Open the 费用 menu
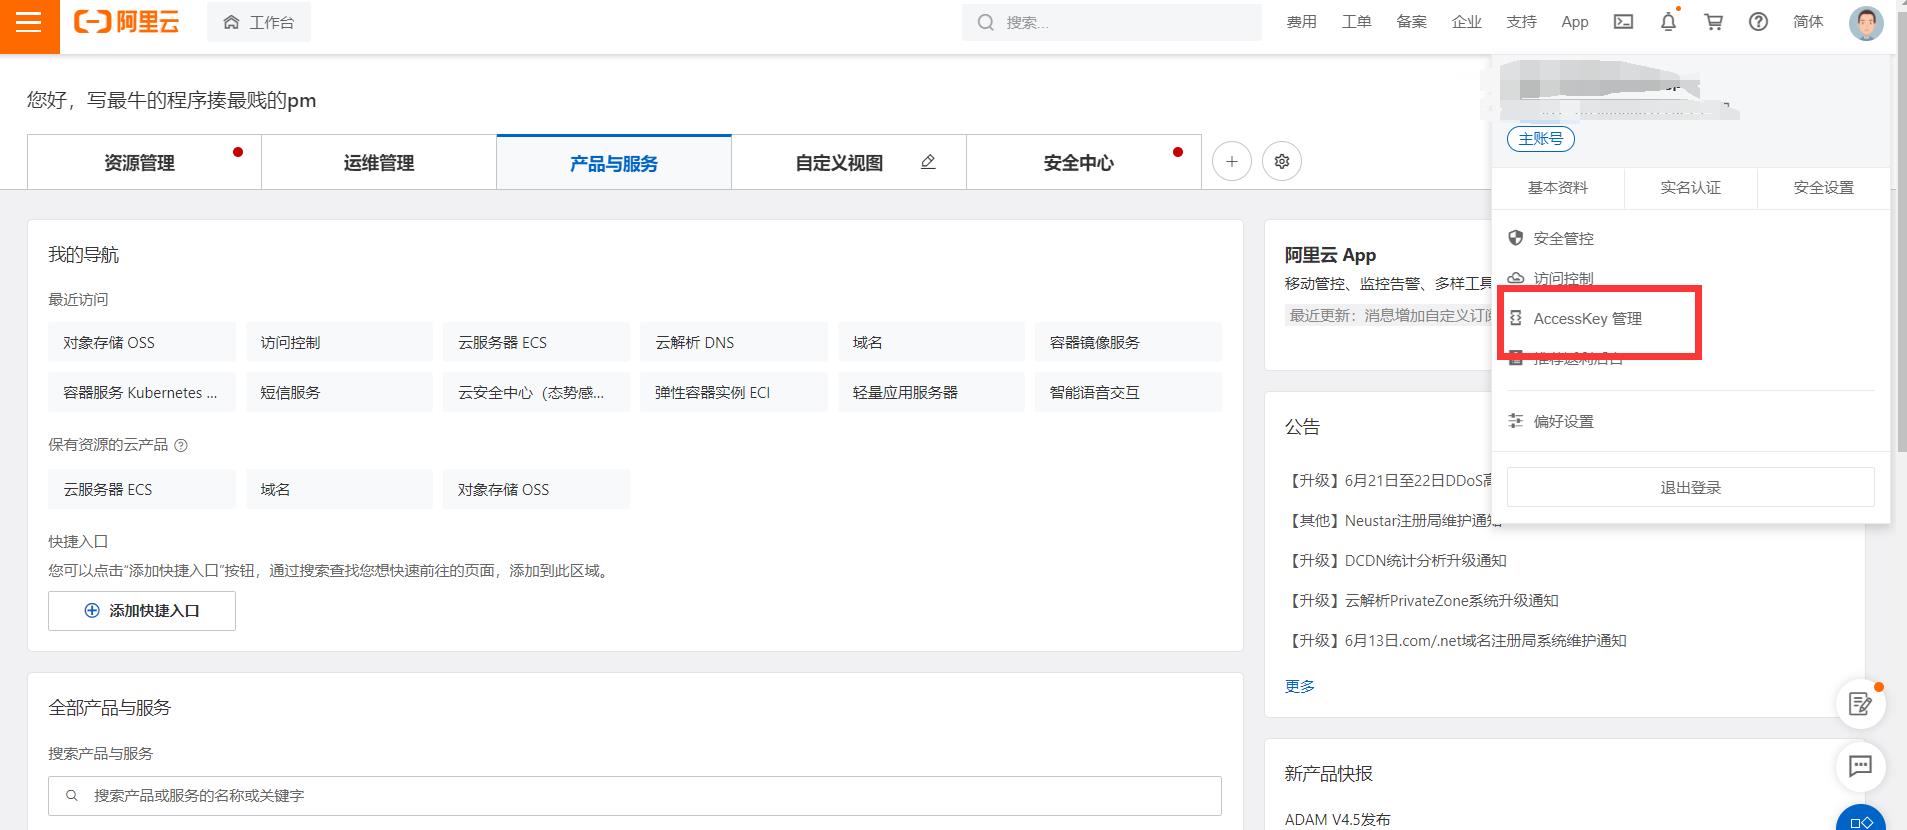Screen dimensions: 1907x830 [x=1301, y=22]
